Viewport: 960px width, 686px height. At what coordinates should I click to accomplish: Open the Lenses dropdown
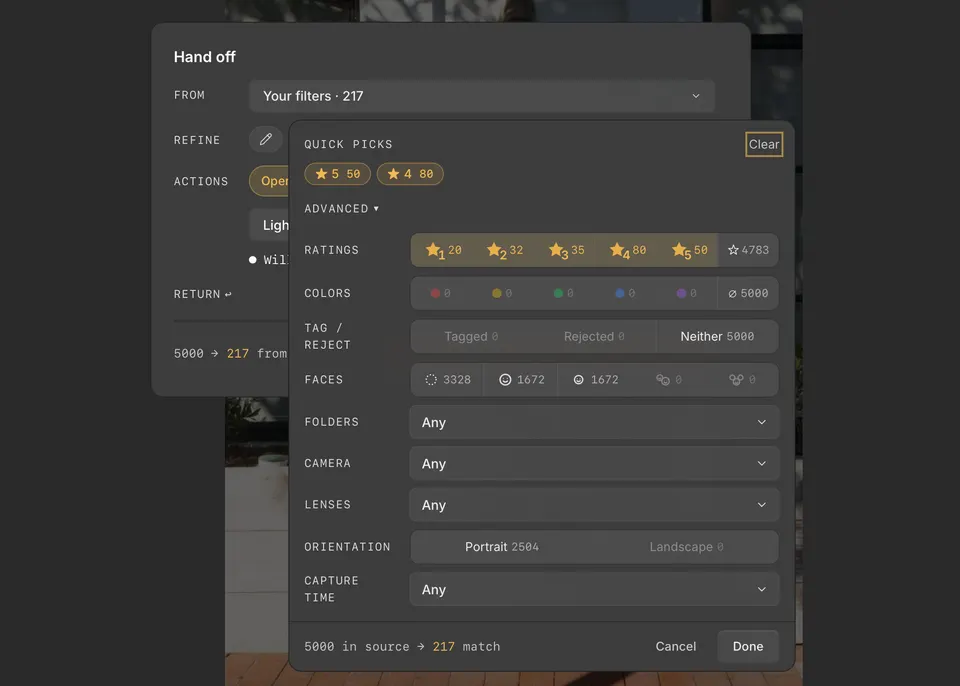[594, 505]
